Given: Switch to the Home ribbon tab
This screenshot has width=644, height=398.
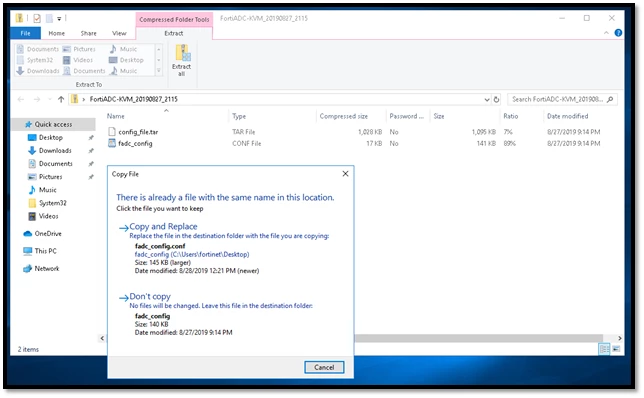Looking at the screenshot, I should tap(56, 33).
